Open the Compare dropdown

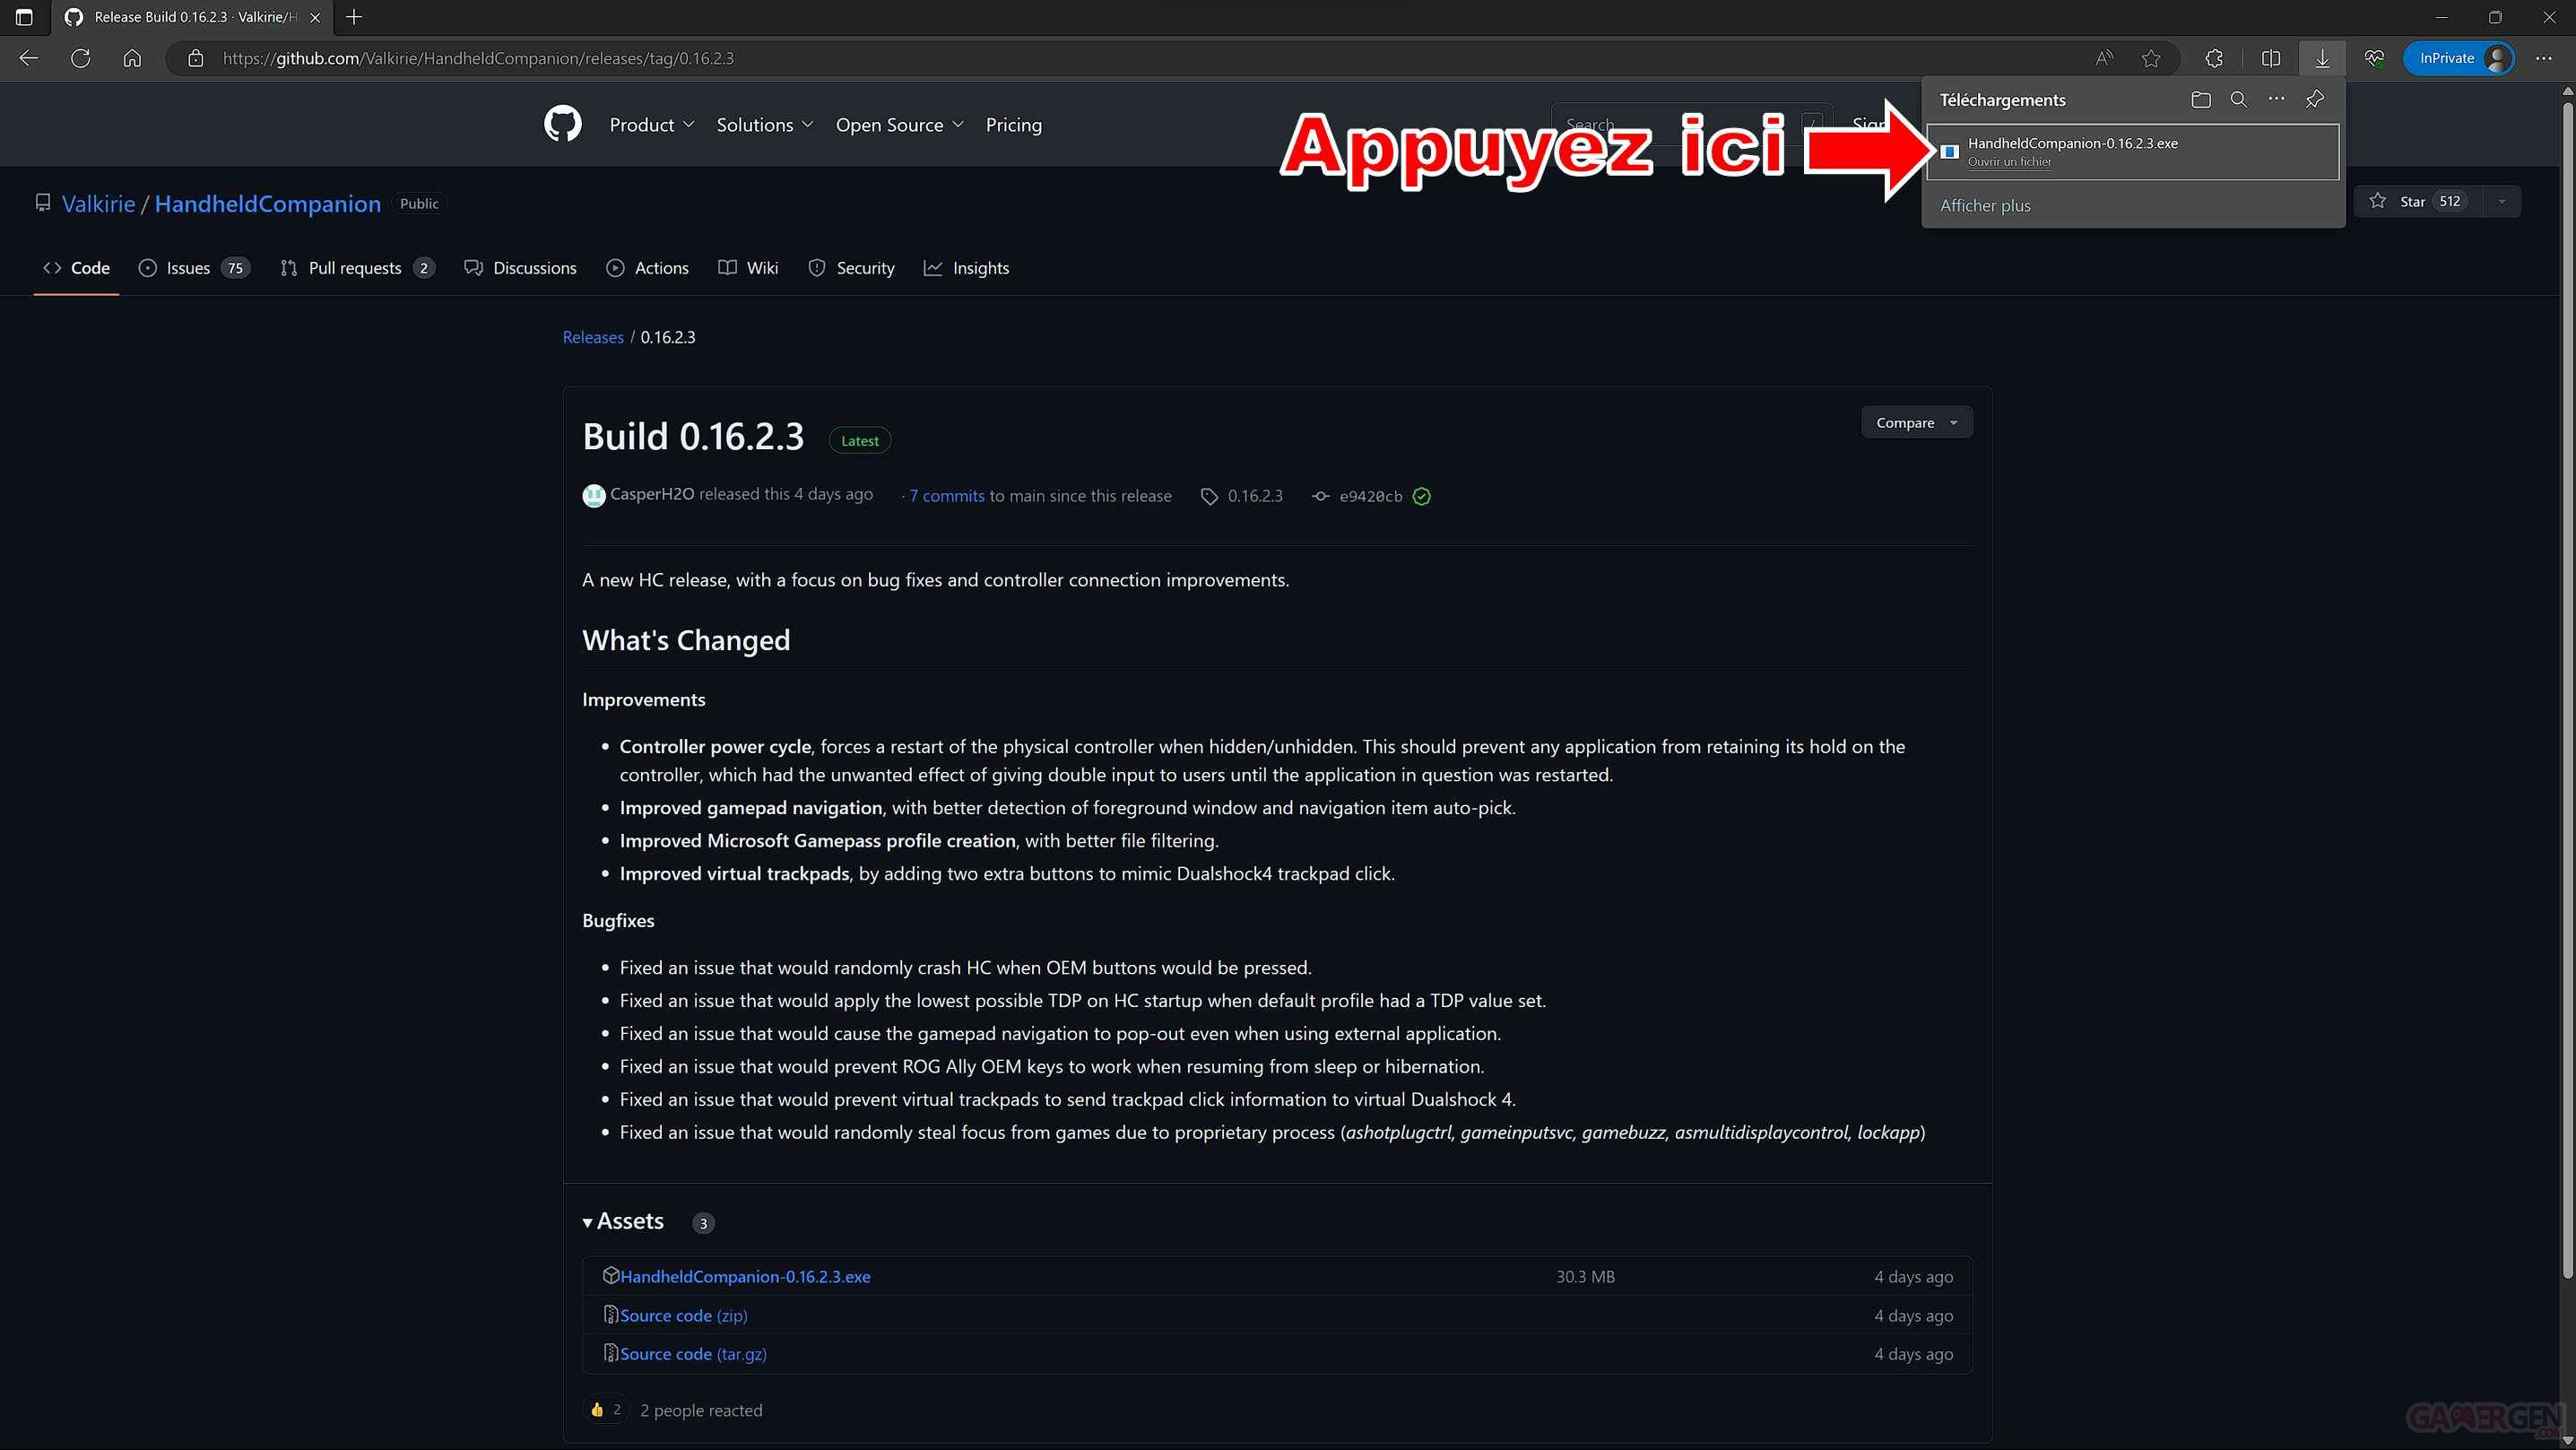(1915, 422)
